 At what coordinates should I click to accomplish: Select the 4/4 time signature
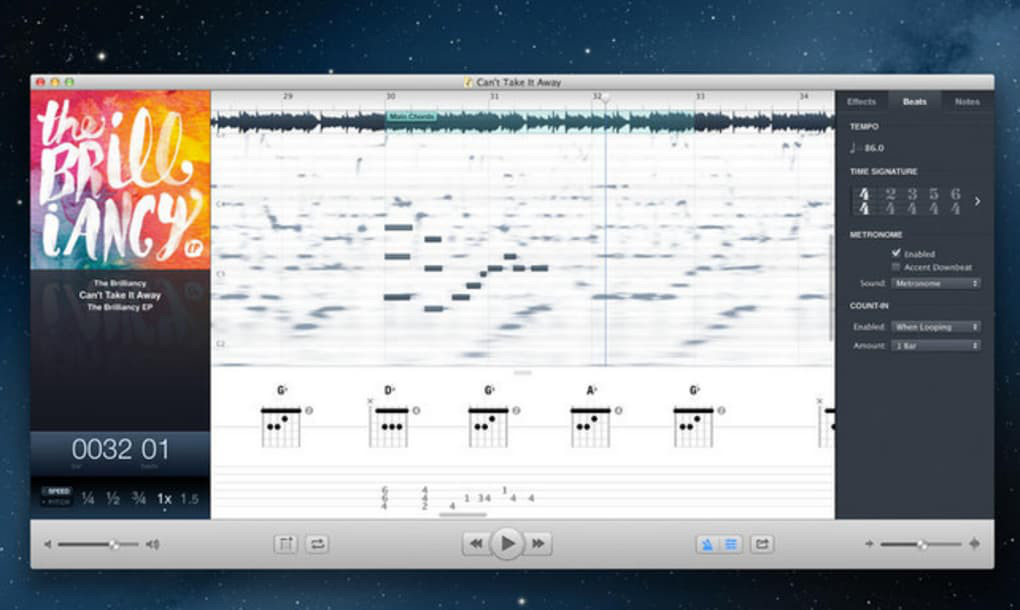[864, 201]
